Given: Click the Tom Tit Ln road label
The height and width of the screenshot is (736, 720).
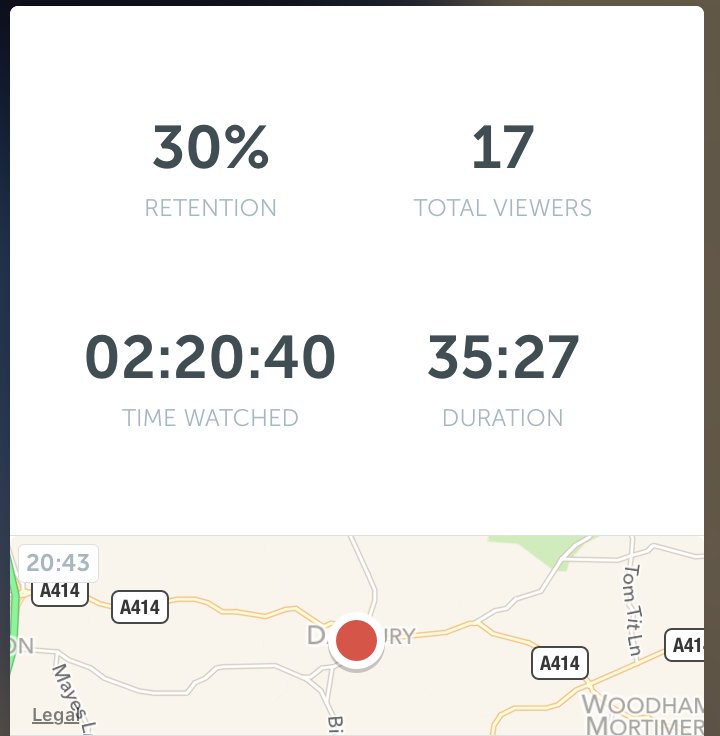Looking at the screenshot, I should (632, 610).
